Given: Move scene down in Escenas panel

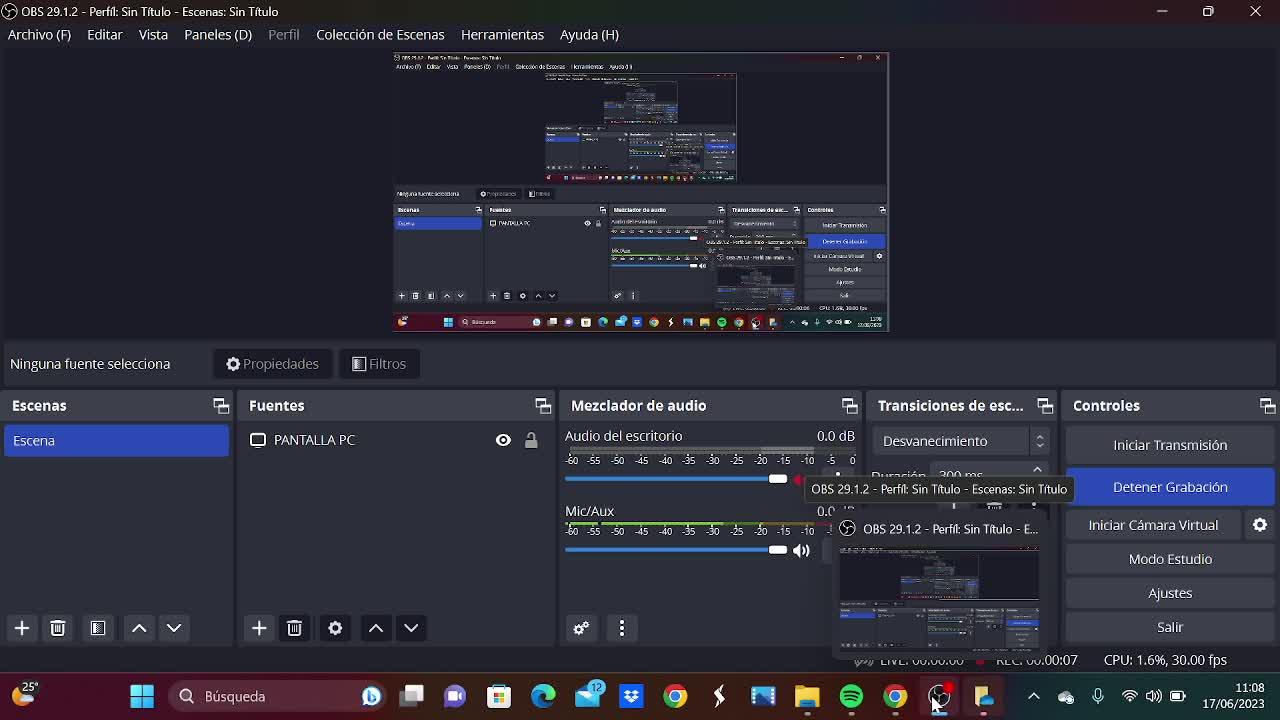Looking at the screenshot, I should [174, 628].
